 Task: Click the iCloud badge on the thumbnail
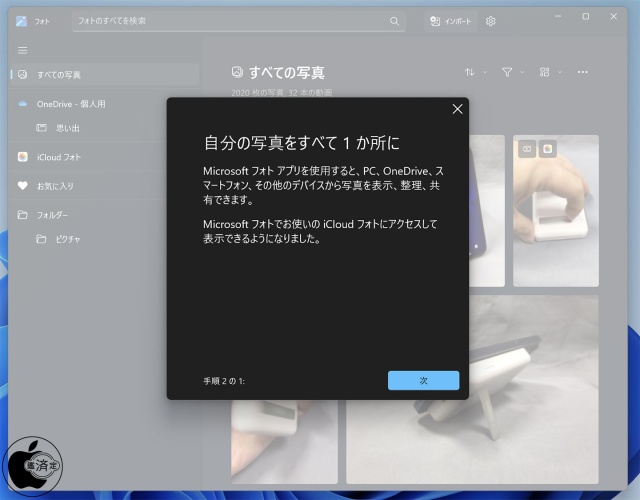(x=548, y=149)
